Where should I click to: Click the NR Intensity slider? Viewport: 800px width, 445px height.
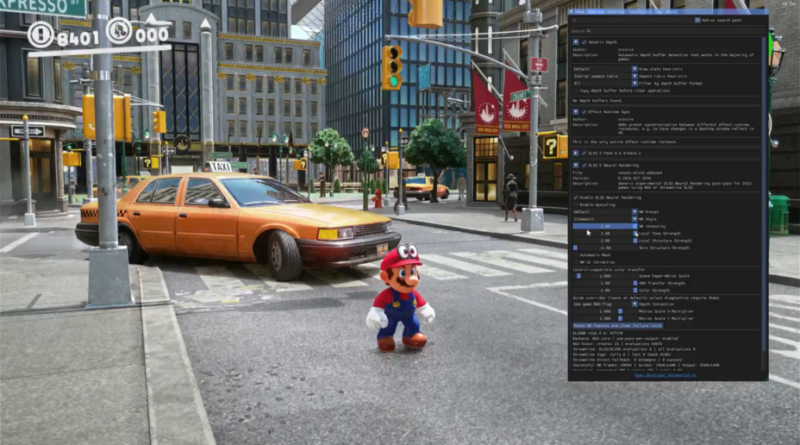605,226
